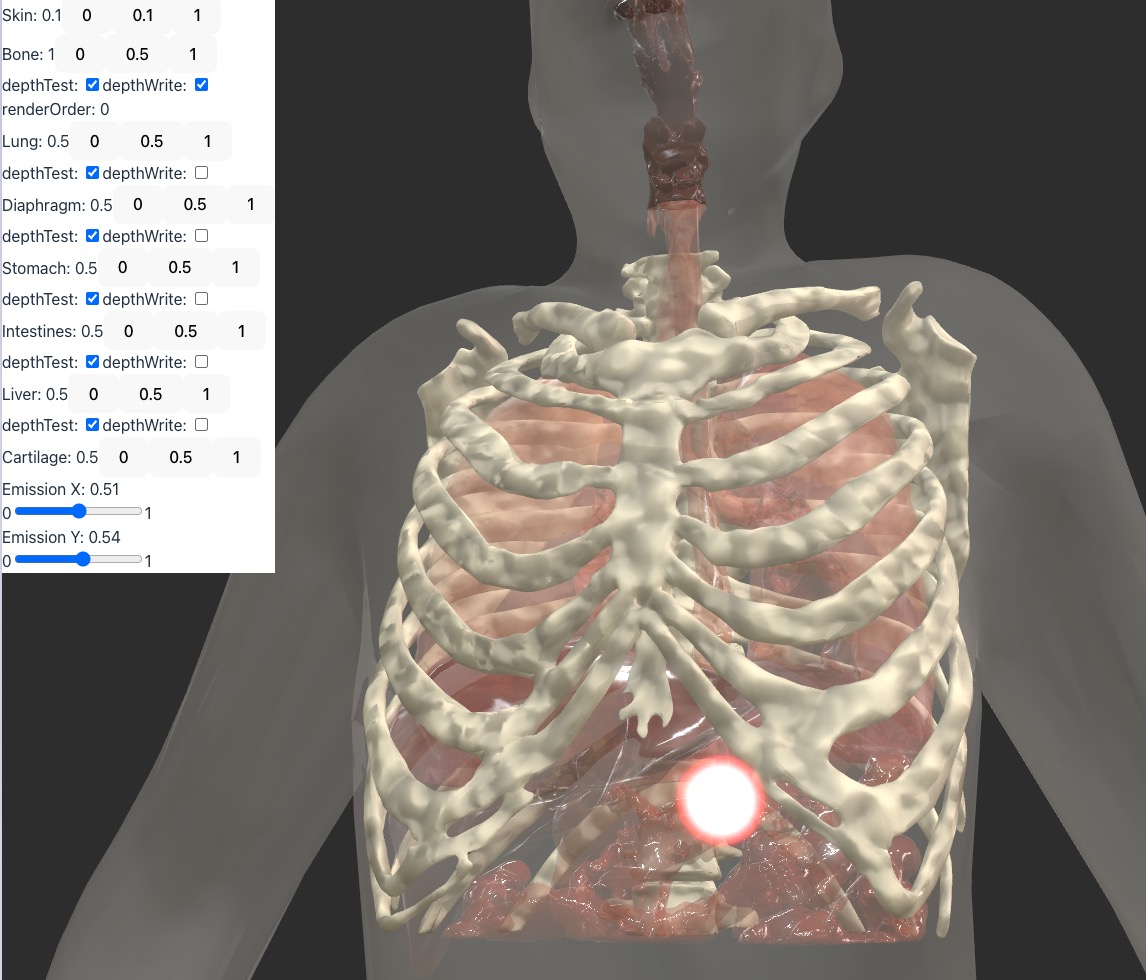The width and height of the screenshot is (1146, 980).
Task: Enable Lung depthWrite checkbox
Action: (x=202, y=172)
